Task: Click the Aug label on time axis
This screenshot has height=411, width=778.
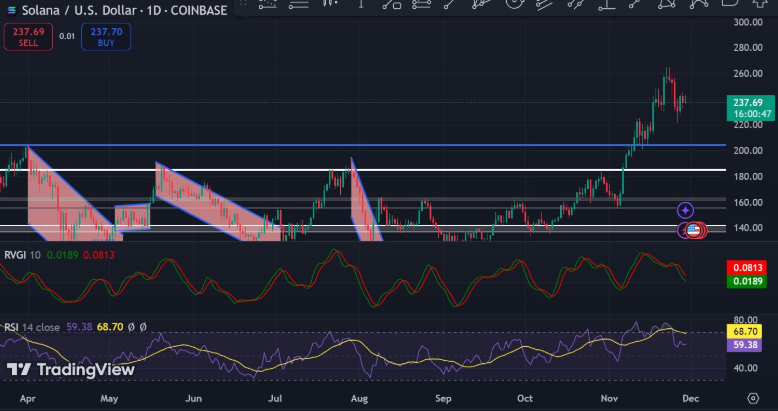Action: (359, 399)
